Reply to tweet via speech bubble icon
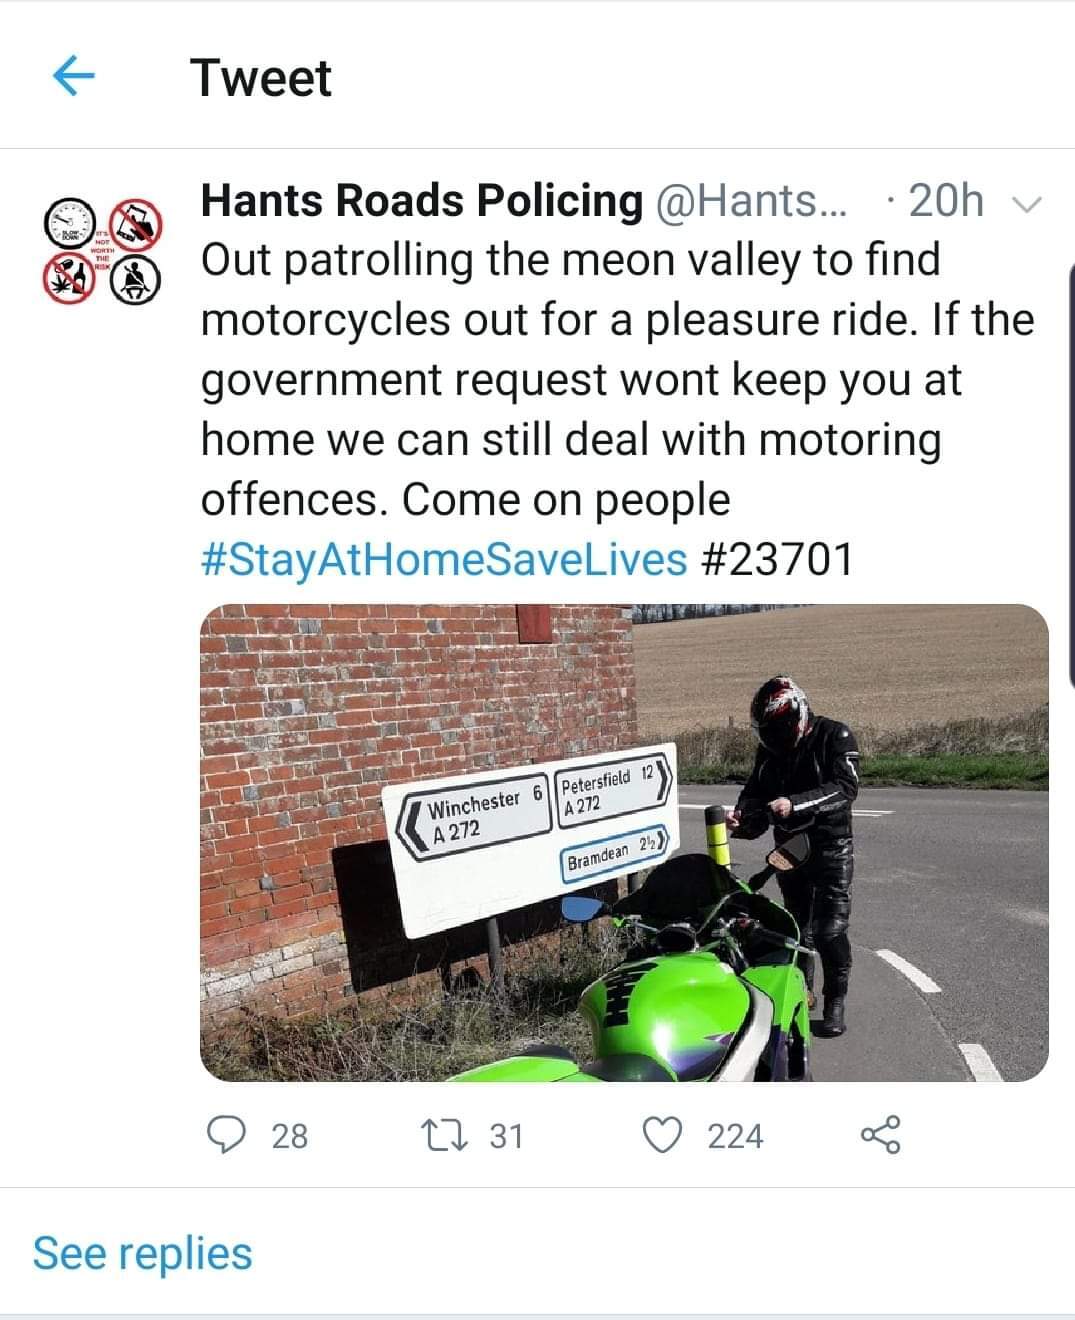 226,1135
